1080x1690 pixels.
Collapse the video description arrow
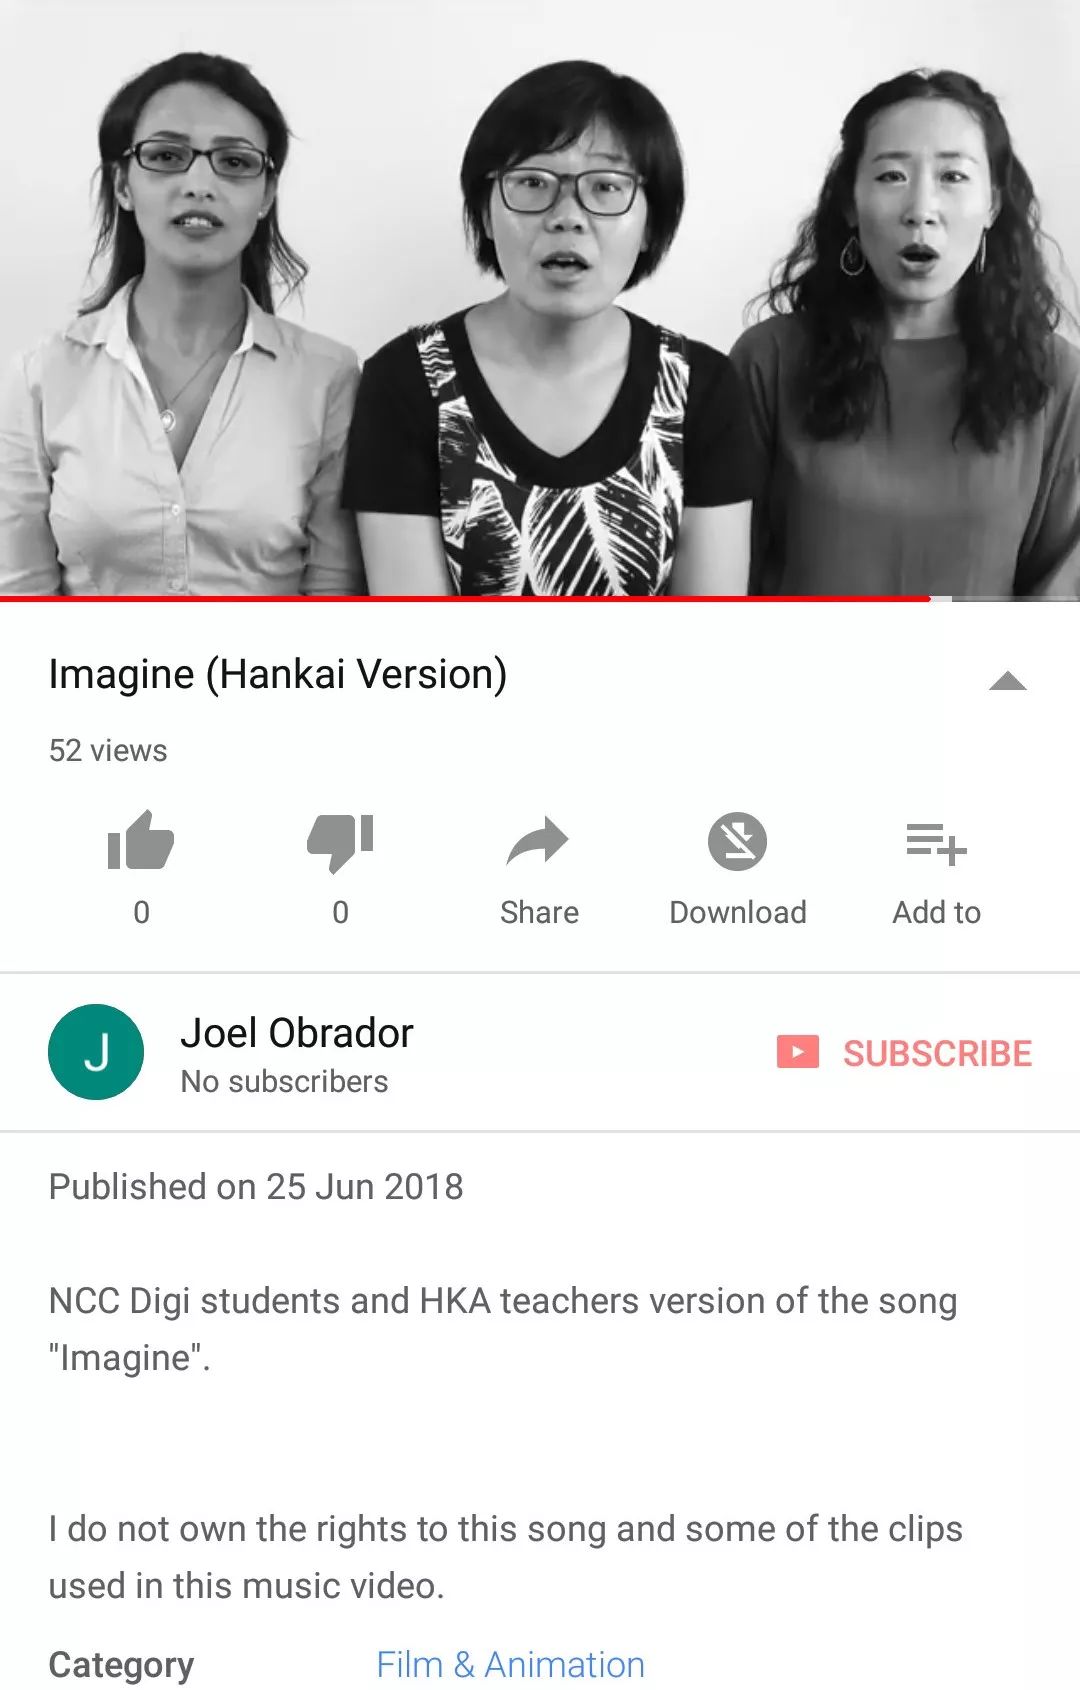[x=1007, y=681]
